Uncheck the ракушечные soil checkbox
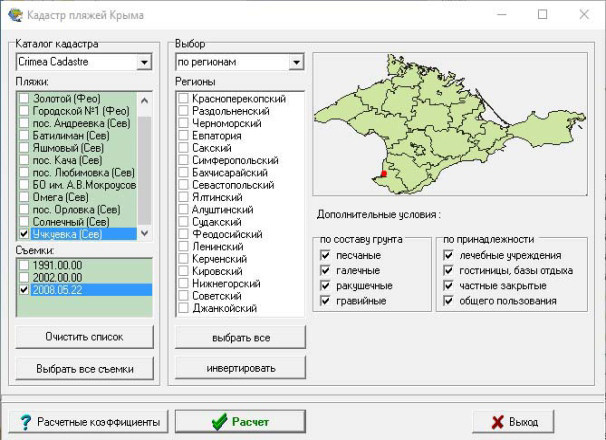This screenshot has width=606, height=440. (x=325, y=285)
